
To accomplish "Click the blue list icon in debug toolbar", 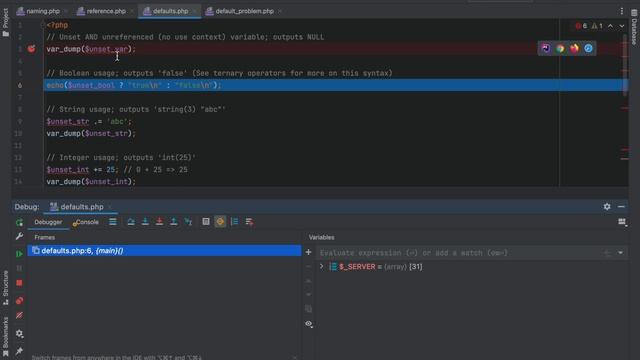I will click(x=234, y=222).
